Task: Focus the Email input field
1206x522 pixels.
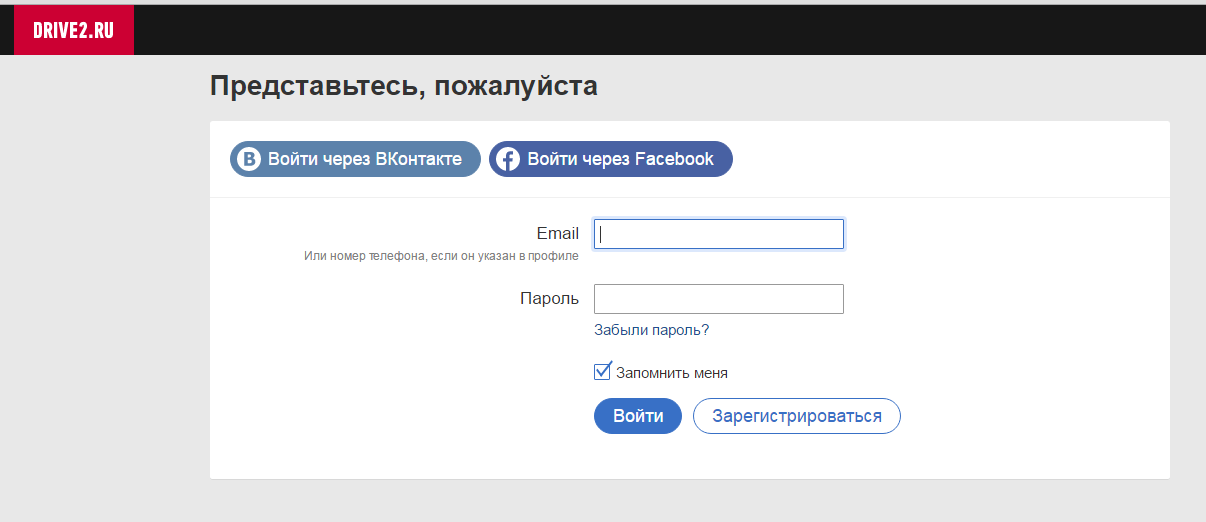Action: (719, 234)
